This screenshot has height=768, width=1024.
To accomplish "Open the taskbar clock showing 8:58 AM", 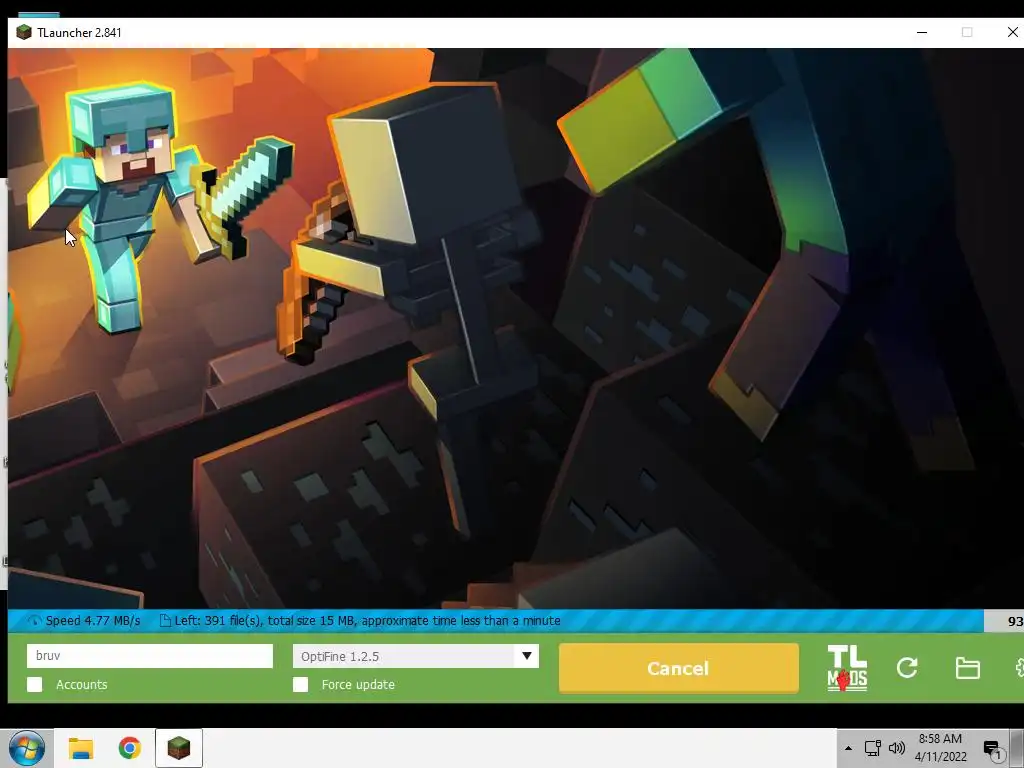I will 940,748.
